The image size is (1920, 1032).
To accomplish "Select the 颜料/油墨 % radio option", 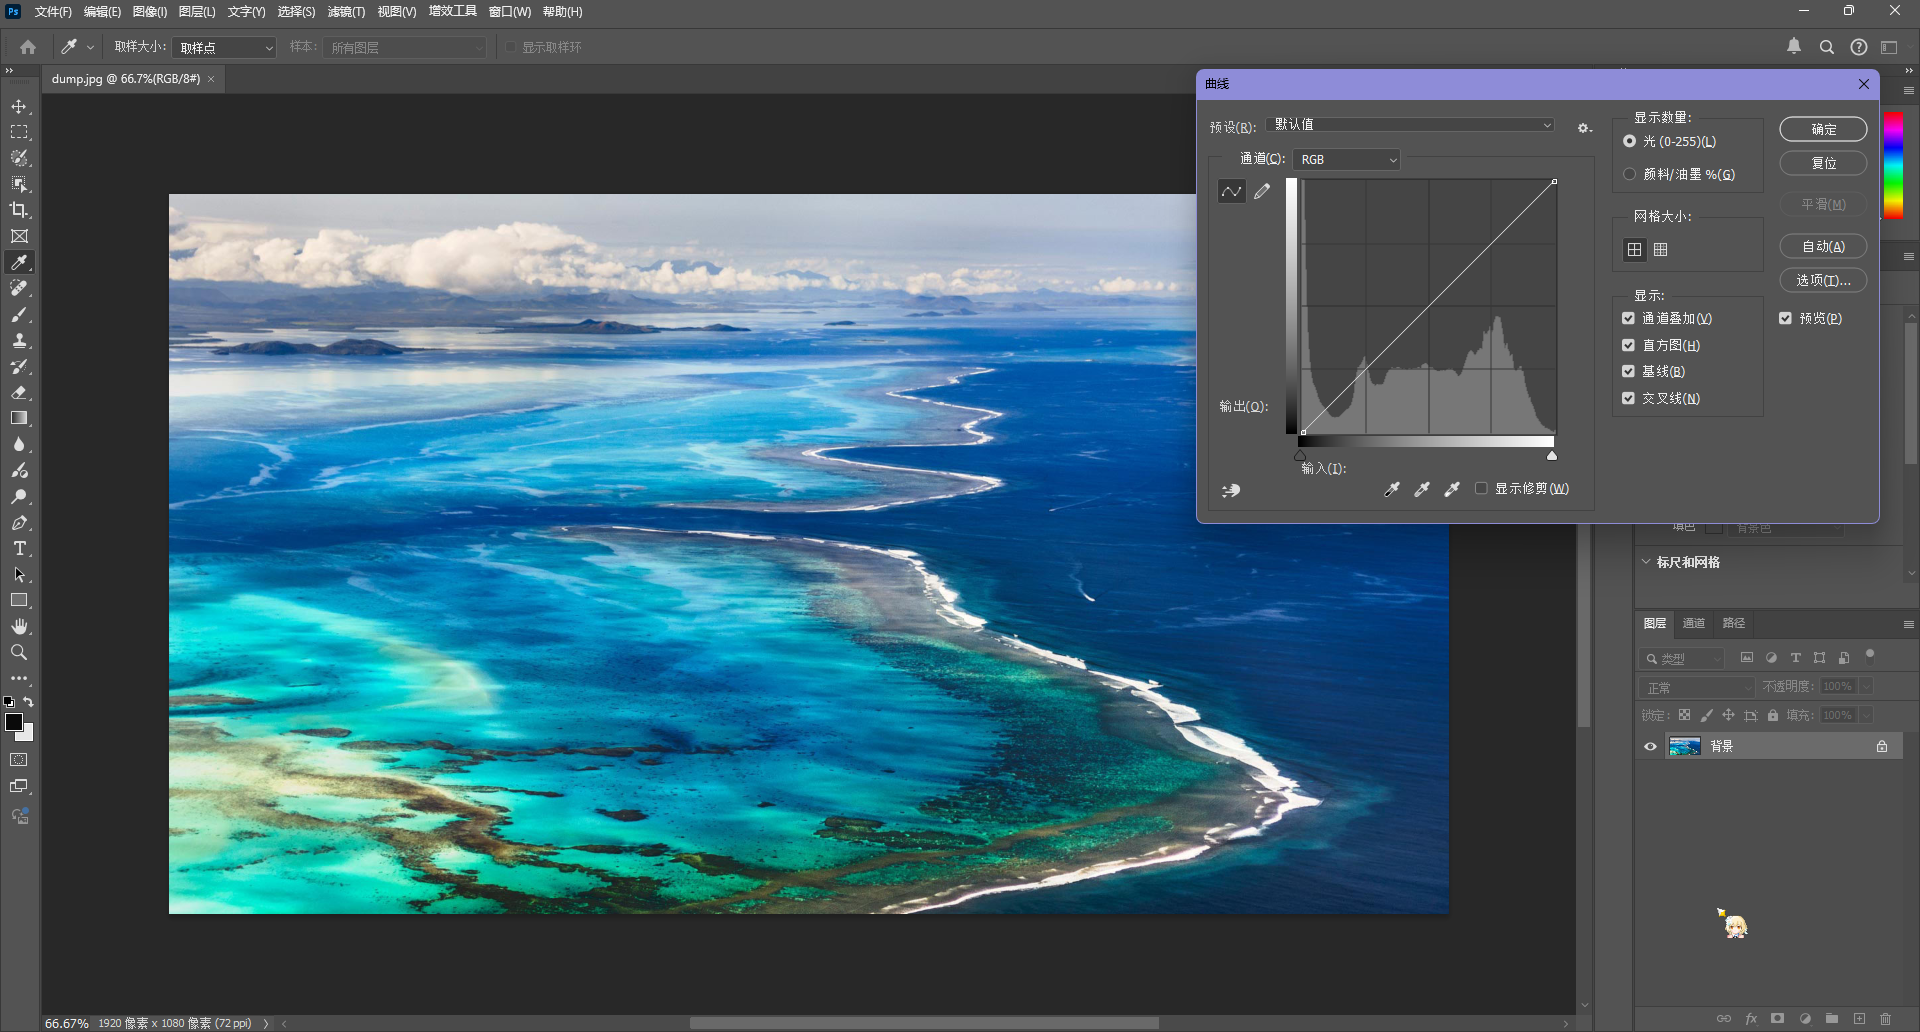I will coord(1630,174).
